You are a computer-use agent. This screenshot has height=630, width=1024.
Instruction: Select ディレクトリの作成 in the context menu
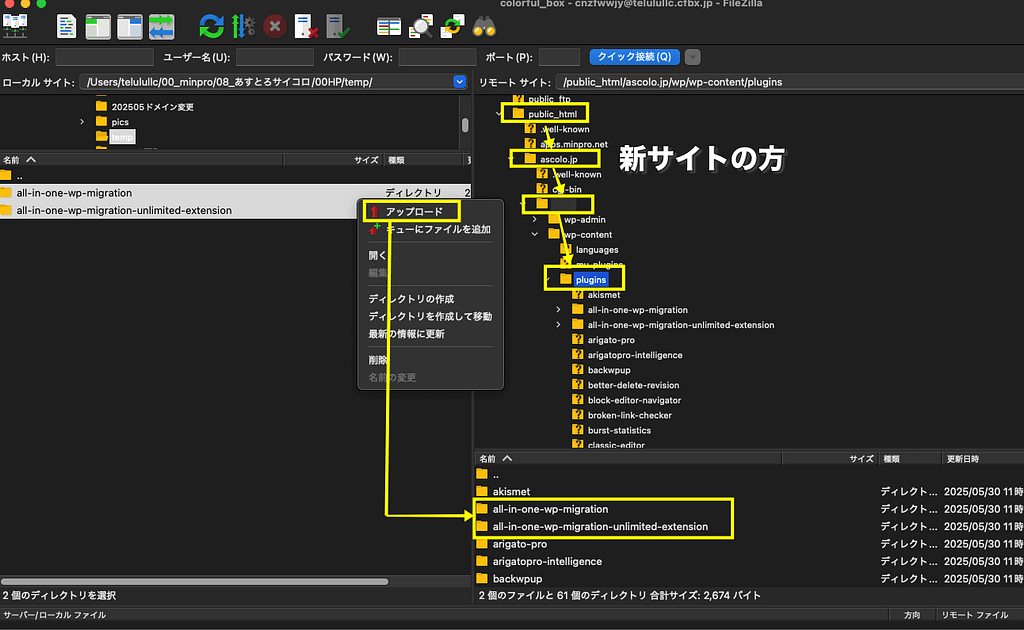point(411,299)
